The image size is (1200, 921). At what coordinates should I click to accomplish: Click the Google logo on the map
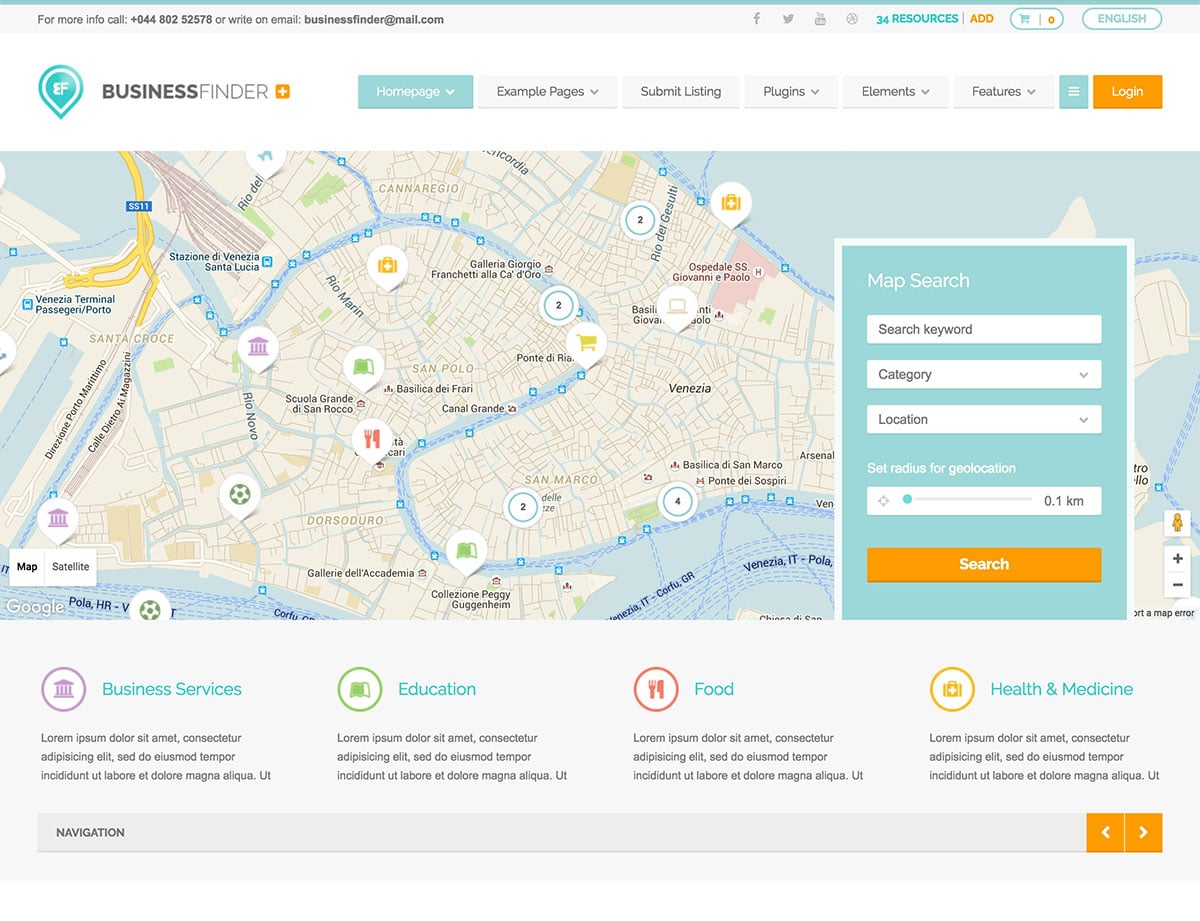click(x=34, y=607)
